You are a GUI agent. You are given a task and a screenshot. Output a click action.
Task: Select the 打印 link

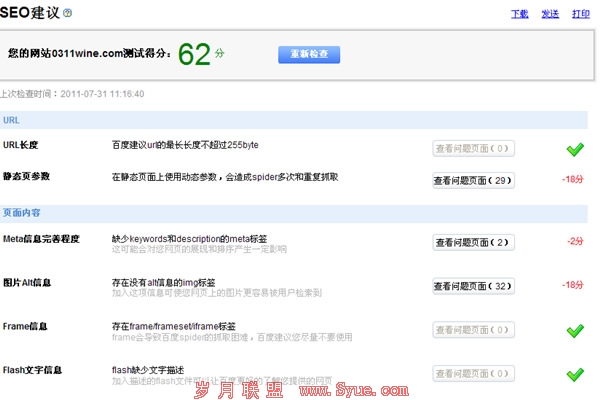pyautogui.click(x=580, y=14)
